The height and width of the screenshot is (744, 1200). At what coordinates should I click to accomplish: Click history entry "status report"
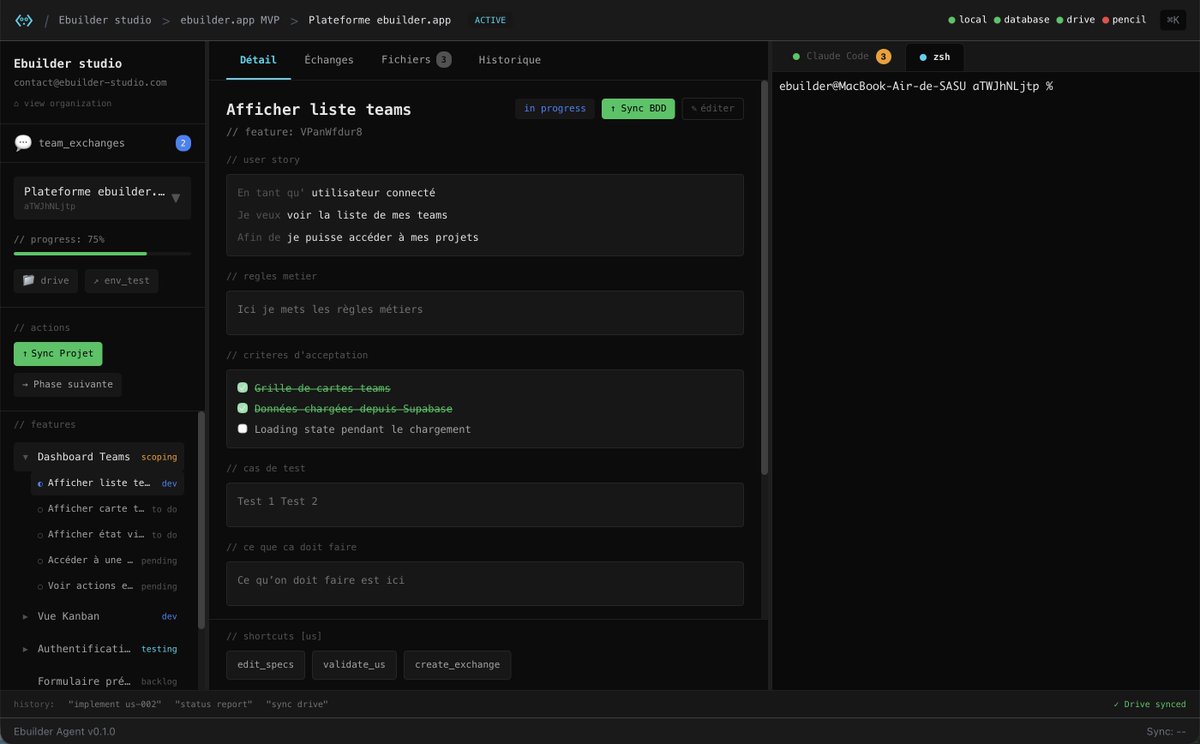pyautogui.click(x=214, y=704)
